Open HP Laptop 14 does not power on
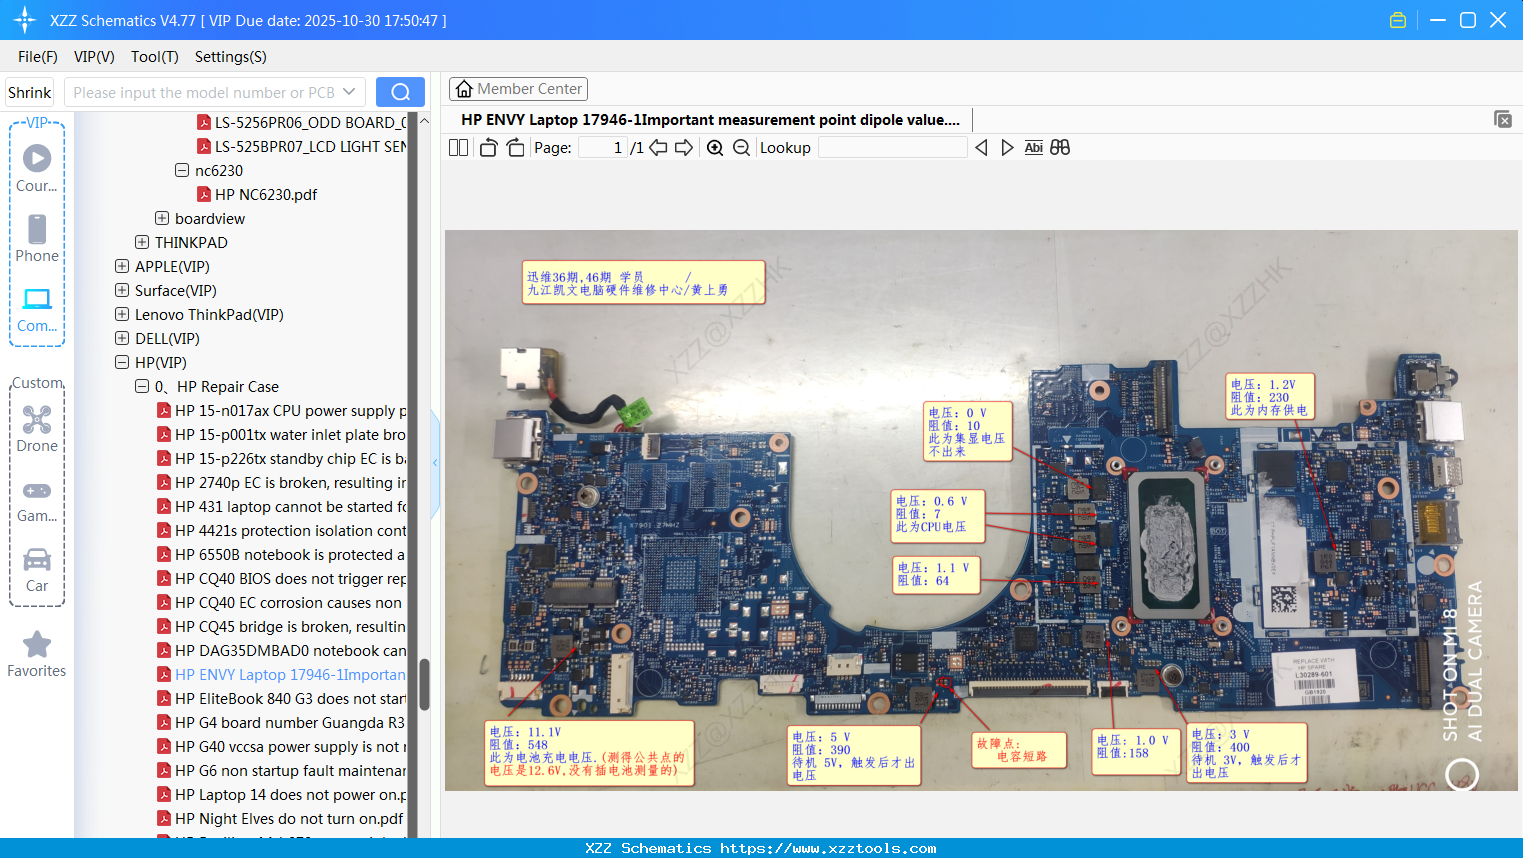 [281, 794]
